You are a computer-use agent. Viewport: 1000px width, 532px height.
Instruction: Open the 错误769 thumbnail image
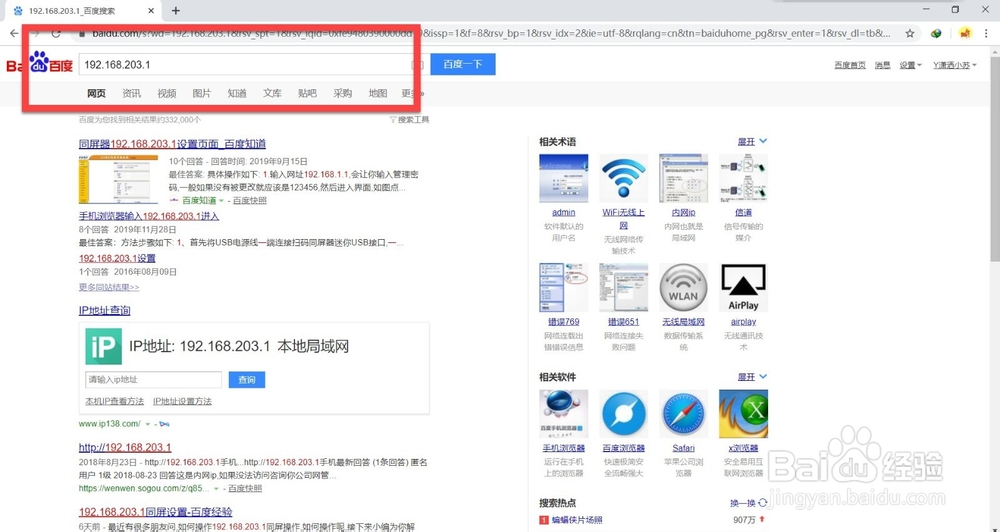[x=563, y=288]
